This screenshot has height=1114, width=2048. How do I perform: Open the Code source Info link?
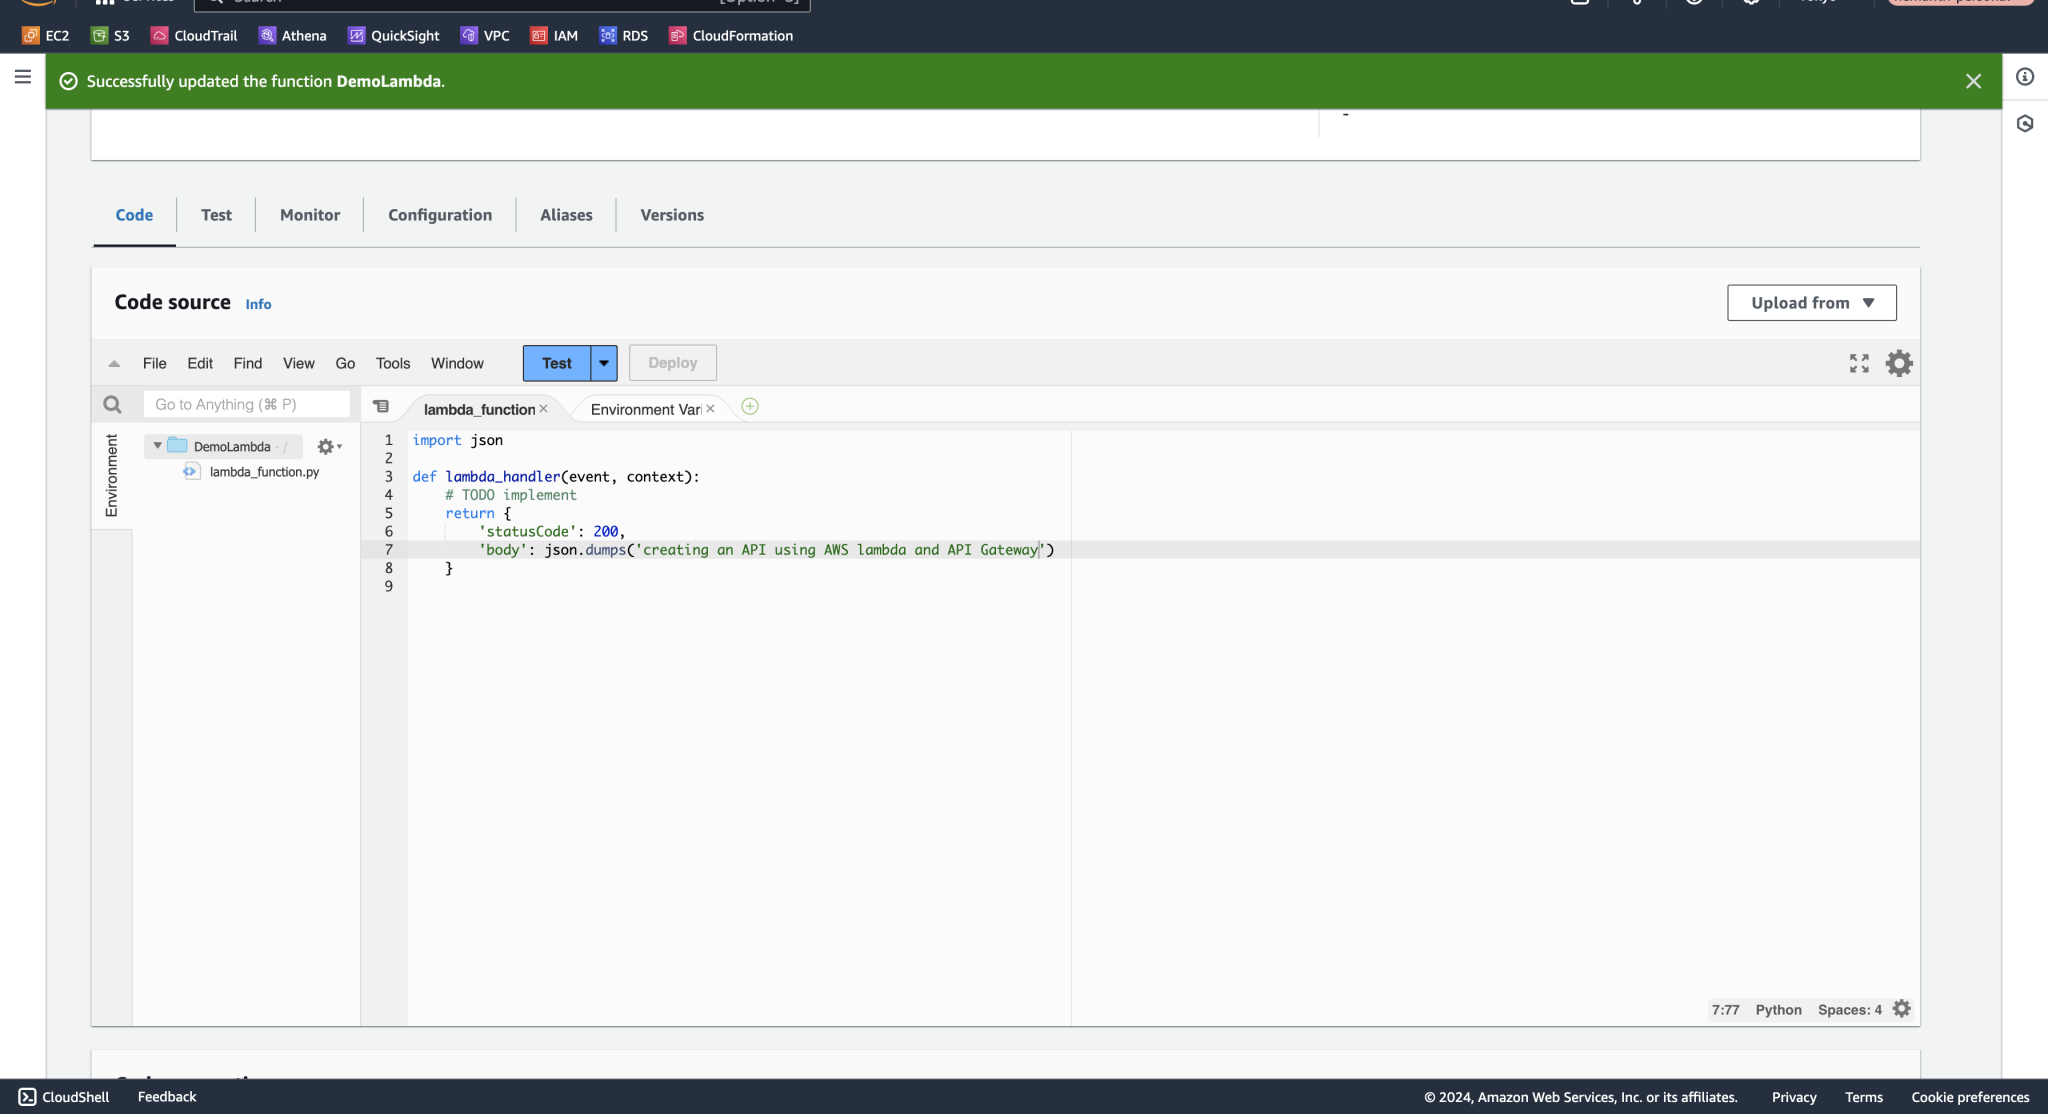coord(258,304)
